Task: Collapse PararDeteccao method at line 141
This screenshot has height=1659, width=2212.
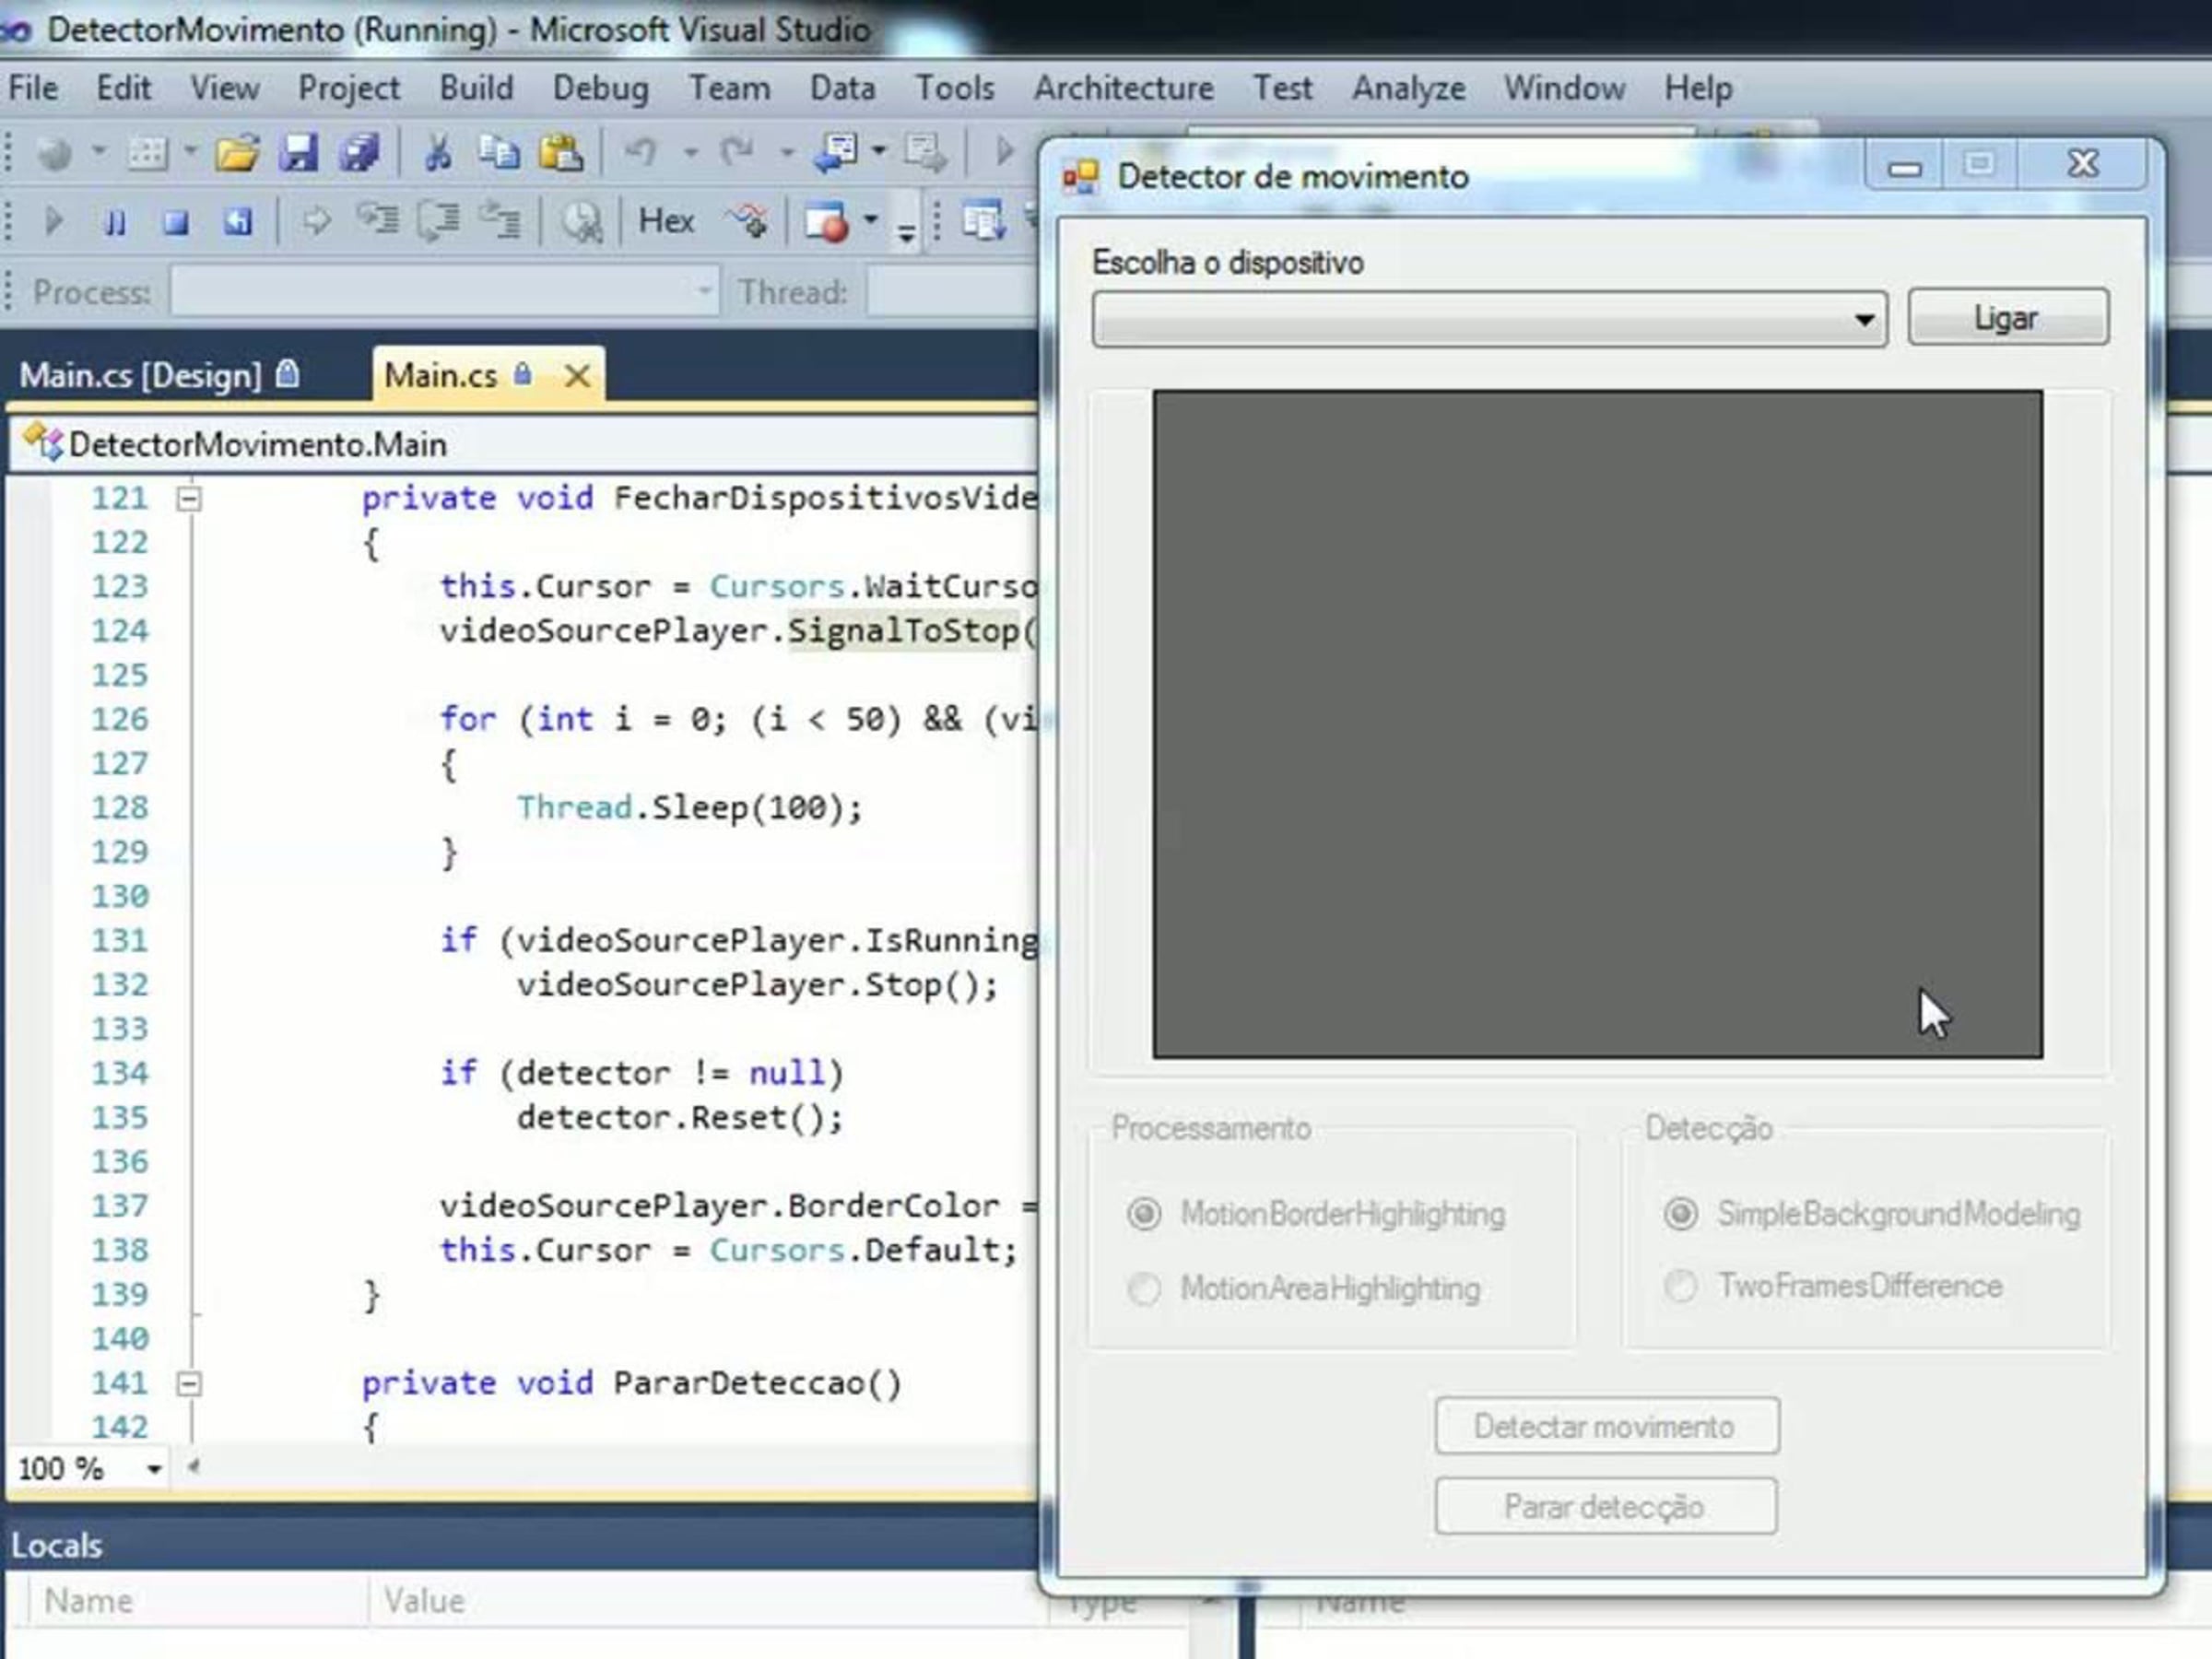Action: point(189,1384)
